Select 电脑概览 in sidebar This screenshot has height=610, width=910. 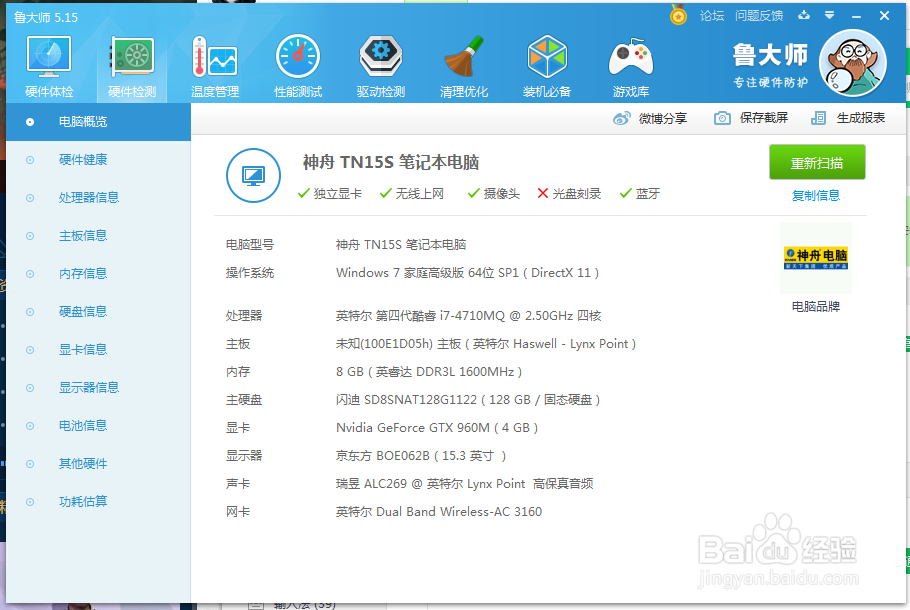click(x=99, y=122)
